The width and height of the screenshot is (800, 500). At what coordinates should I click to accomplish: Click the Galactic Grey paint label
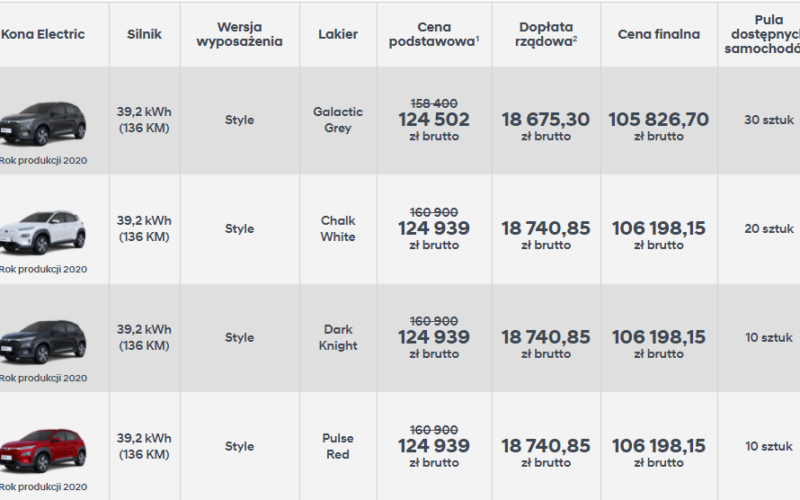pos(338,120)
